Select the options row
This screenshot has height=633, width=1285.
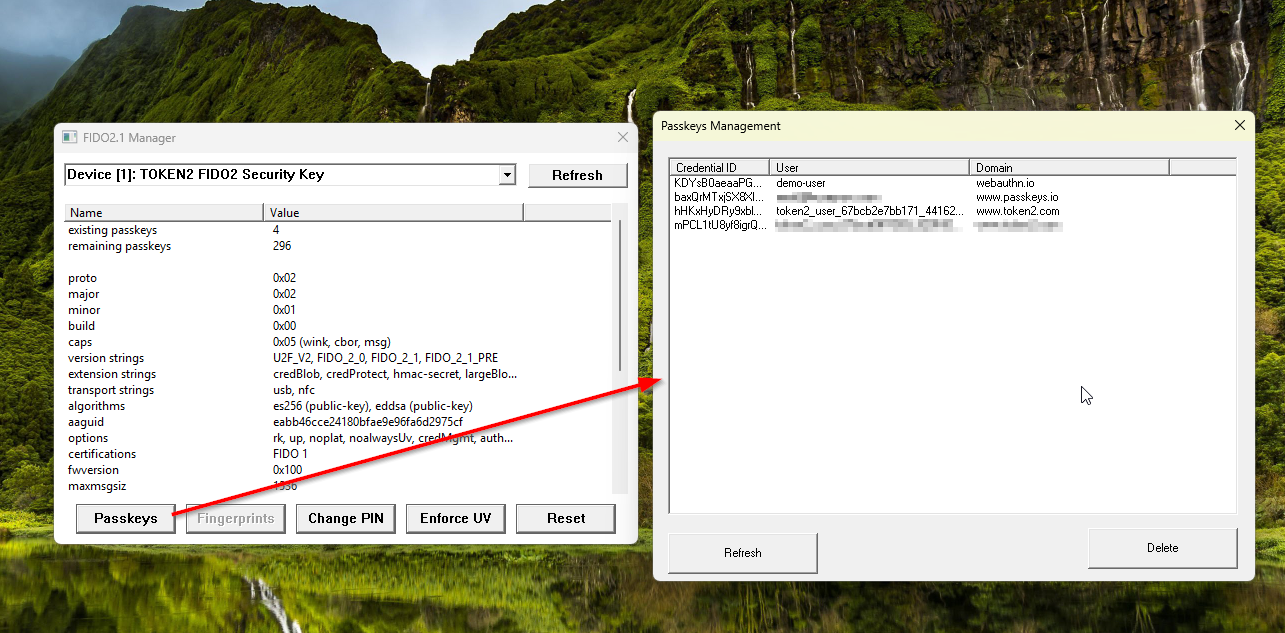point(338,438)
